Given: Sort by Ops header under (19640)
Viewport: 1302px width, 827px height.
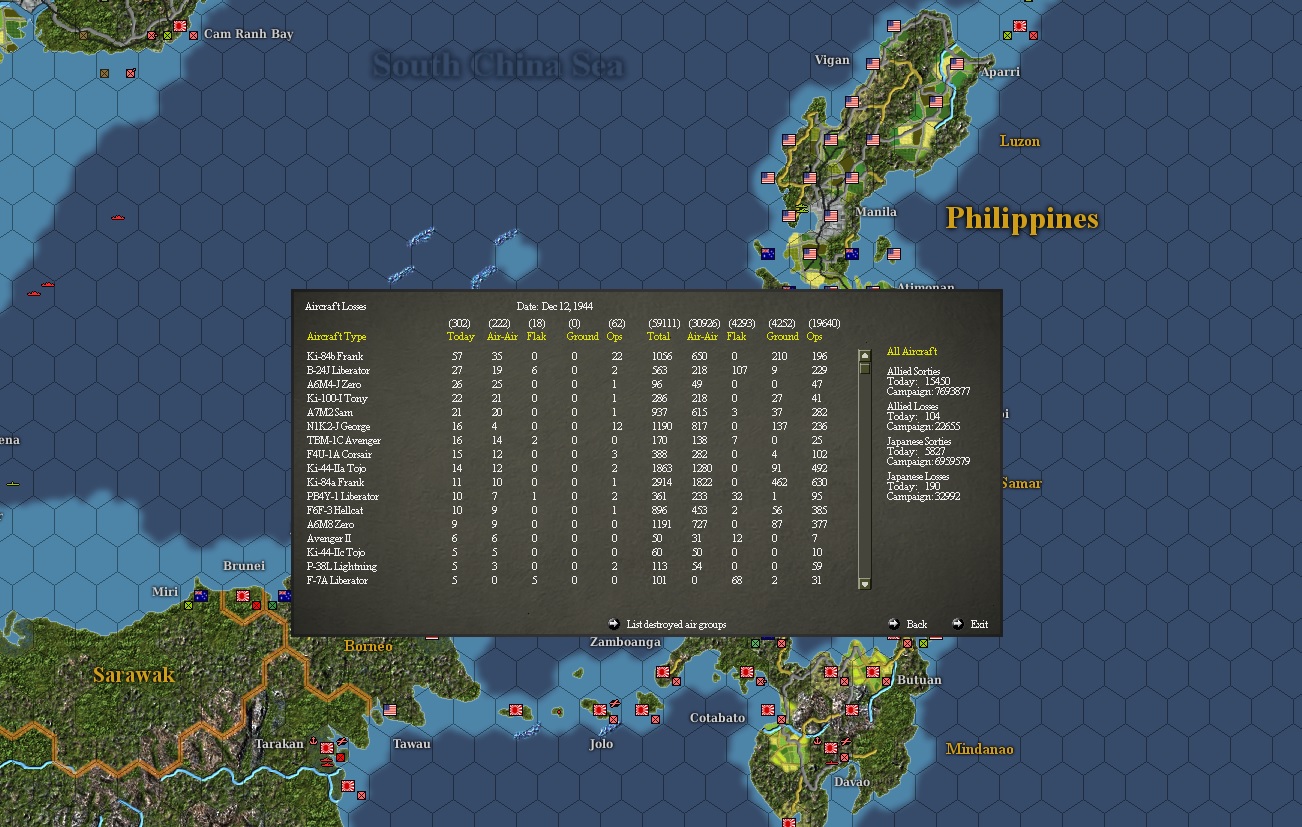Looking at the screenshot, I should [x=815, y=337].
